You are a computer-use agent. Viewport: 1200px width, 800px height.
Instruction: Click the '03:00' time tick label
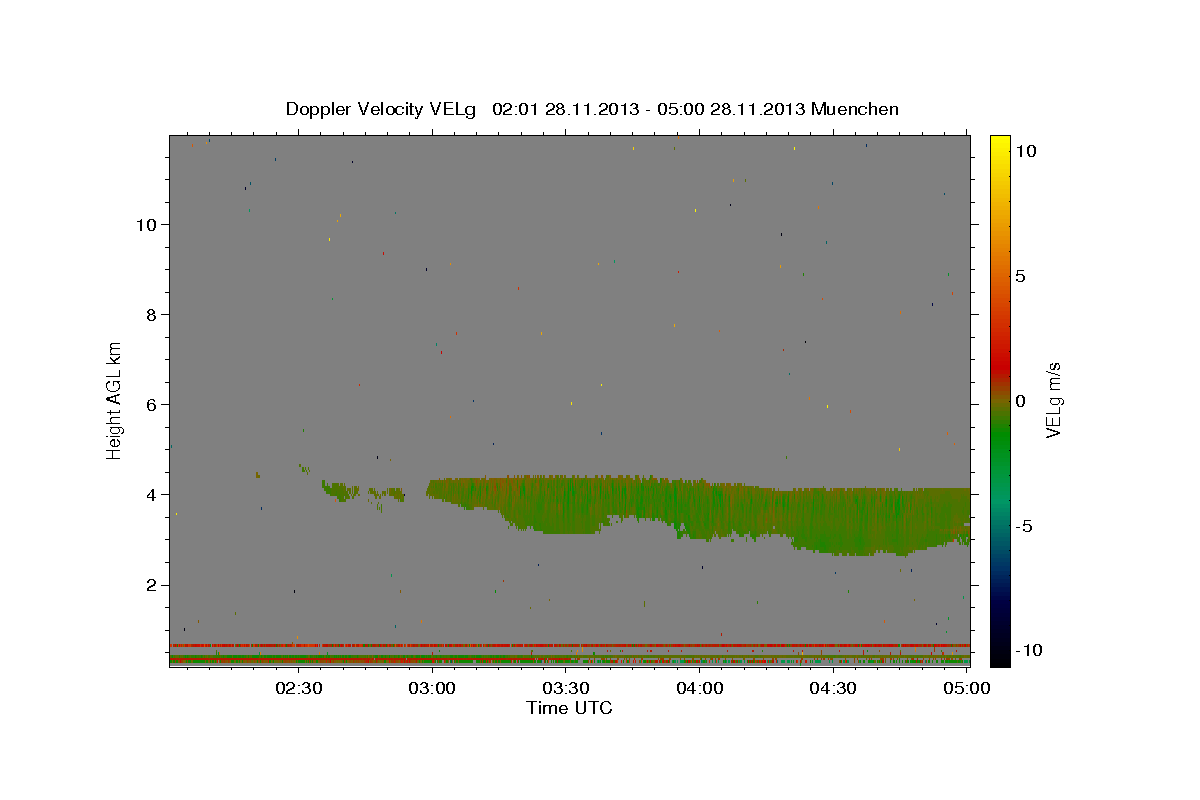(433, 688)
